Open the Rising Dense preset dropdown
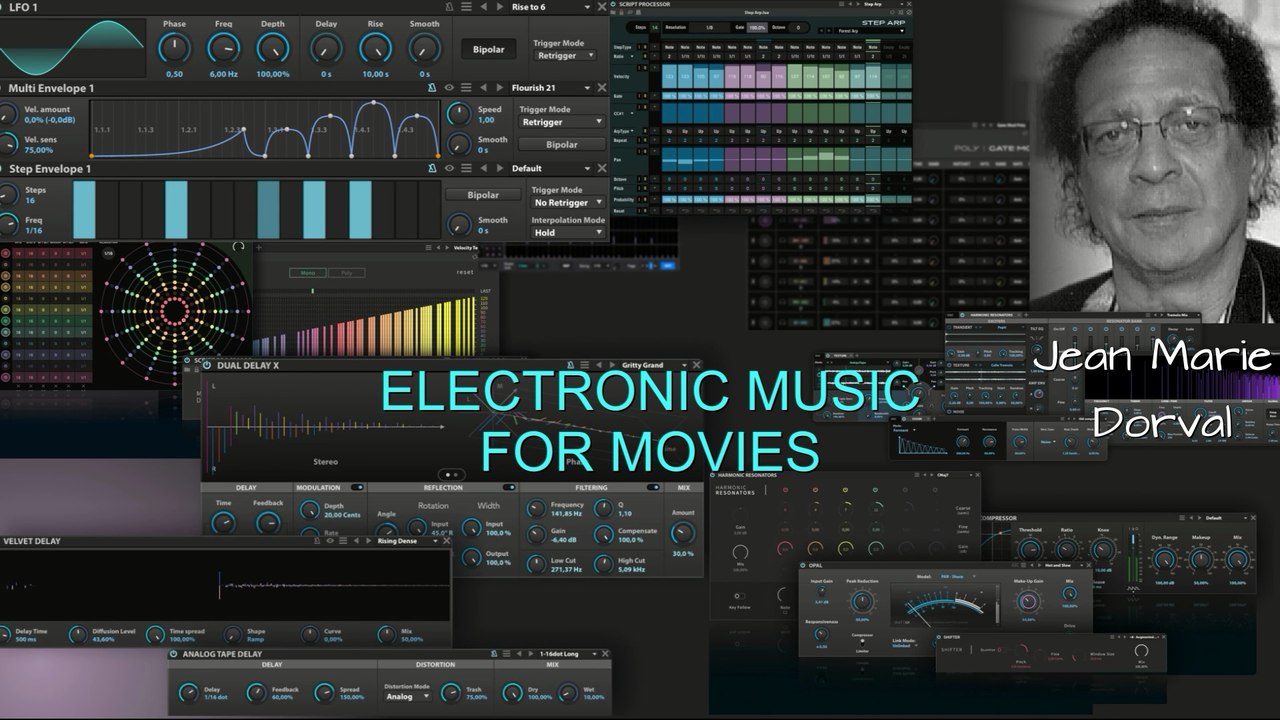1280x720 pixels. (407, 541)
